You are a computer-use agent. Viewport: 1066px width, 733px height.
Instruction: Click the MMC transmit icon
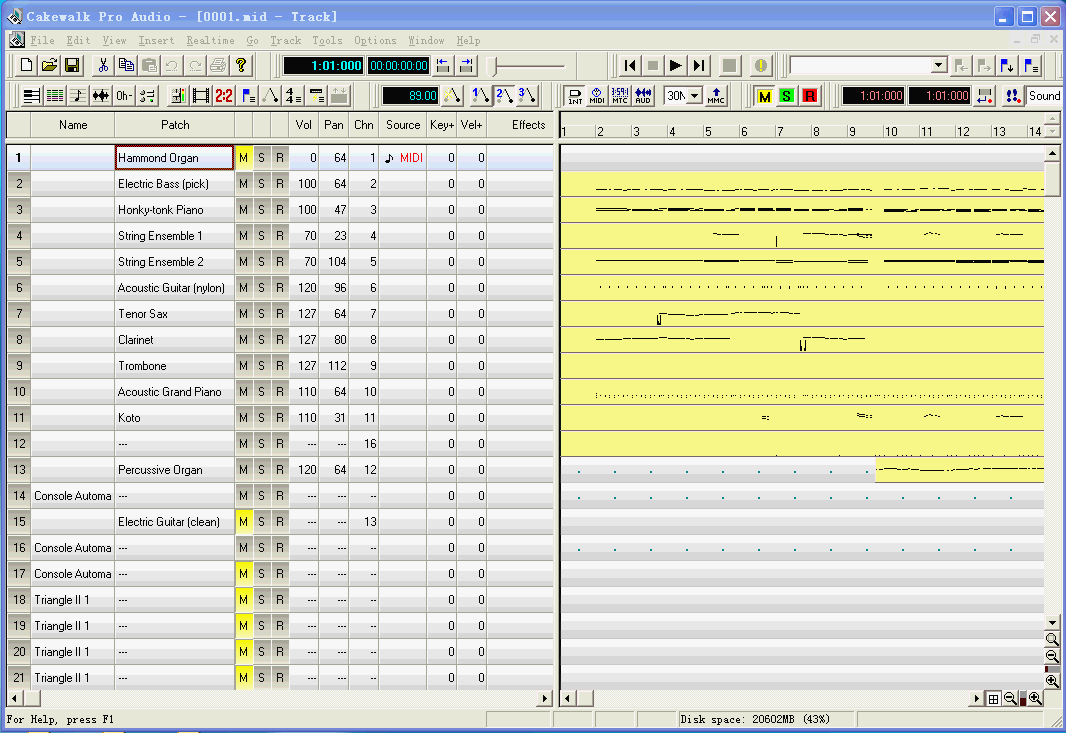(x=716, y=96)
